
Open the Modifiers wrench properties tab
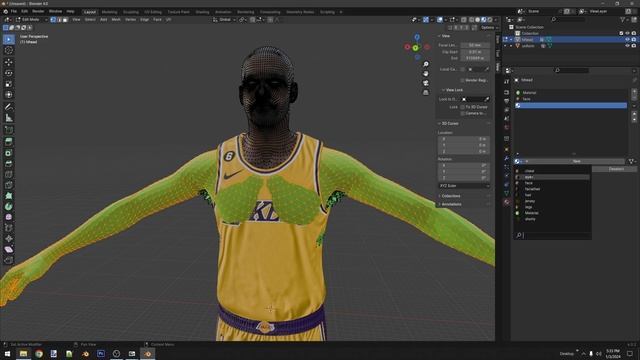tap(507, 158)
